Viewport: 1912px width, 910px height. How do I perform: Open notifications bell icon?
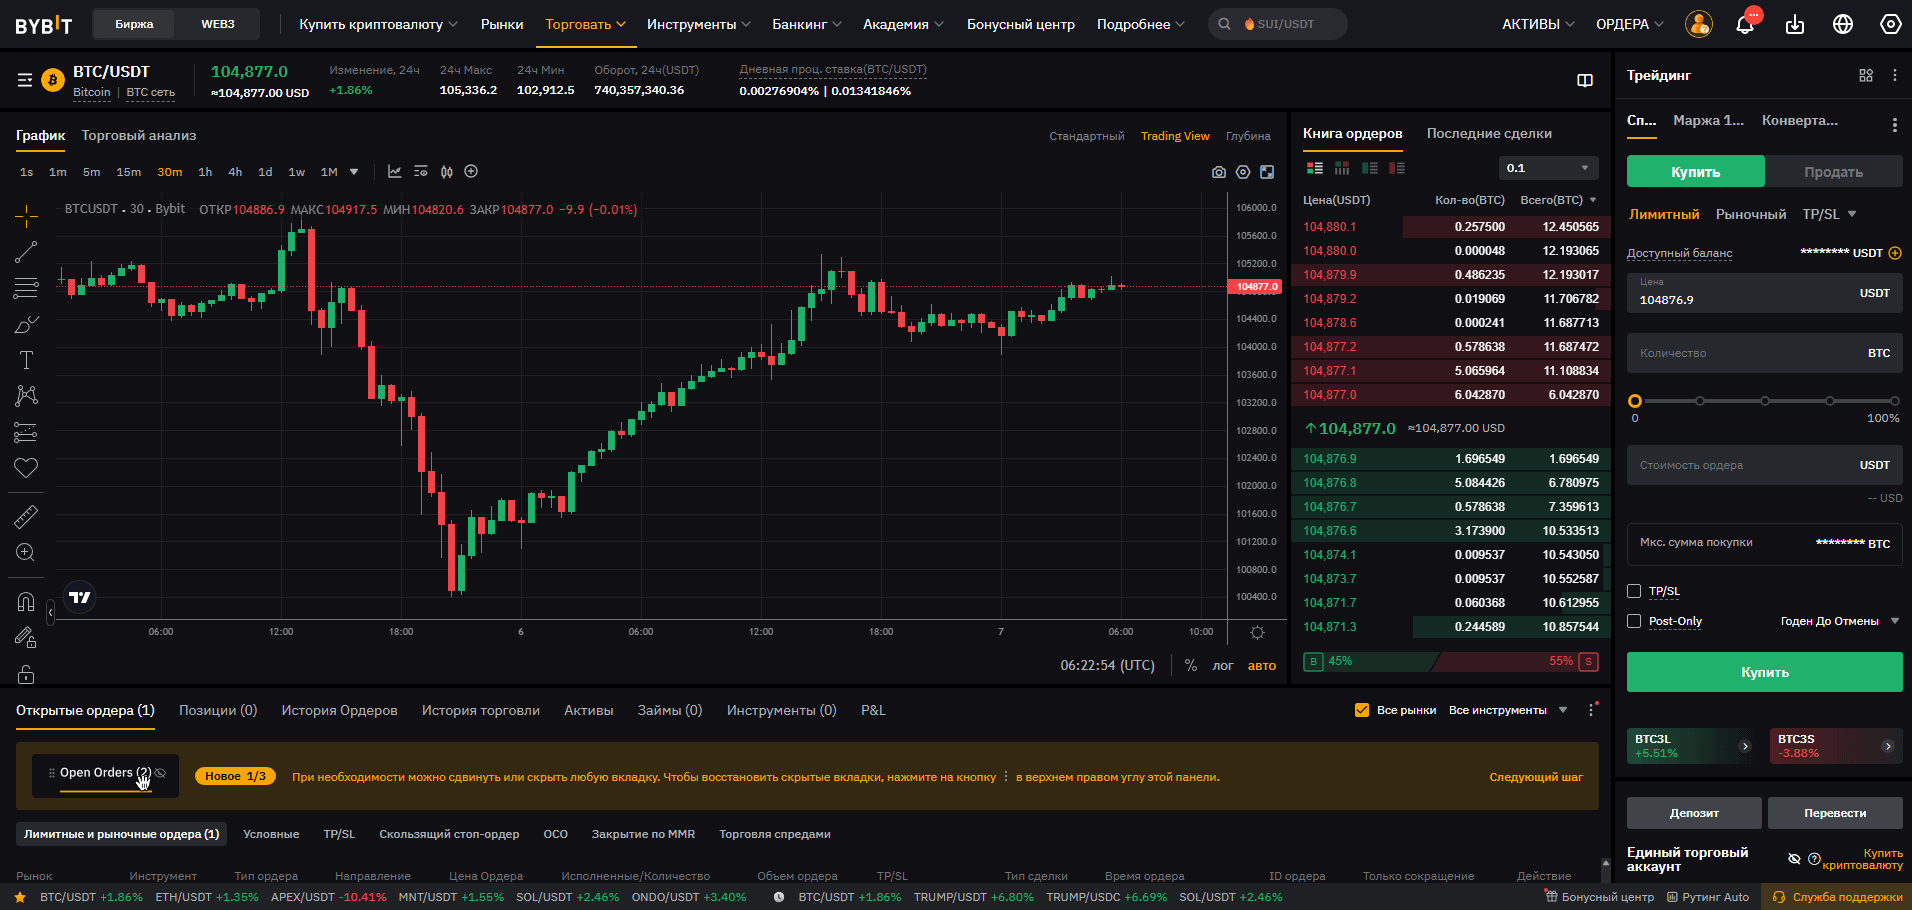click(x=1745, y=24)
